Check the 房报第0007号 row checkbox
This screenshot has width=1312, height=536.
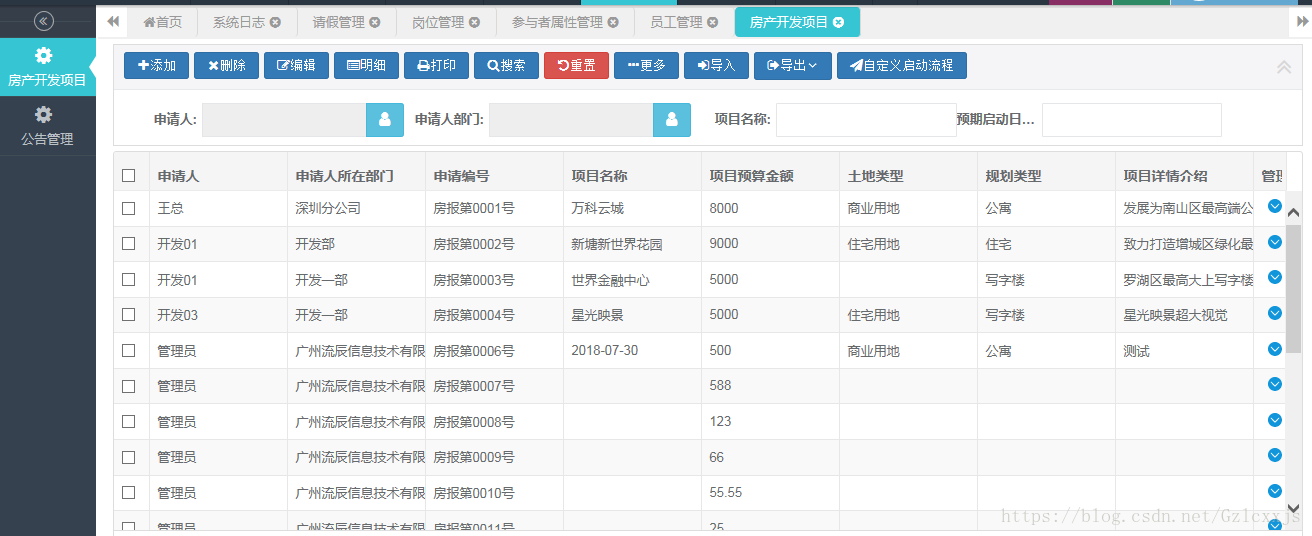coord(128,385)
